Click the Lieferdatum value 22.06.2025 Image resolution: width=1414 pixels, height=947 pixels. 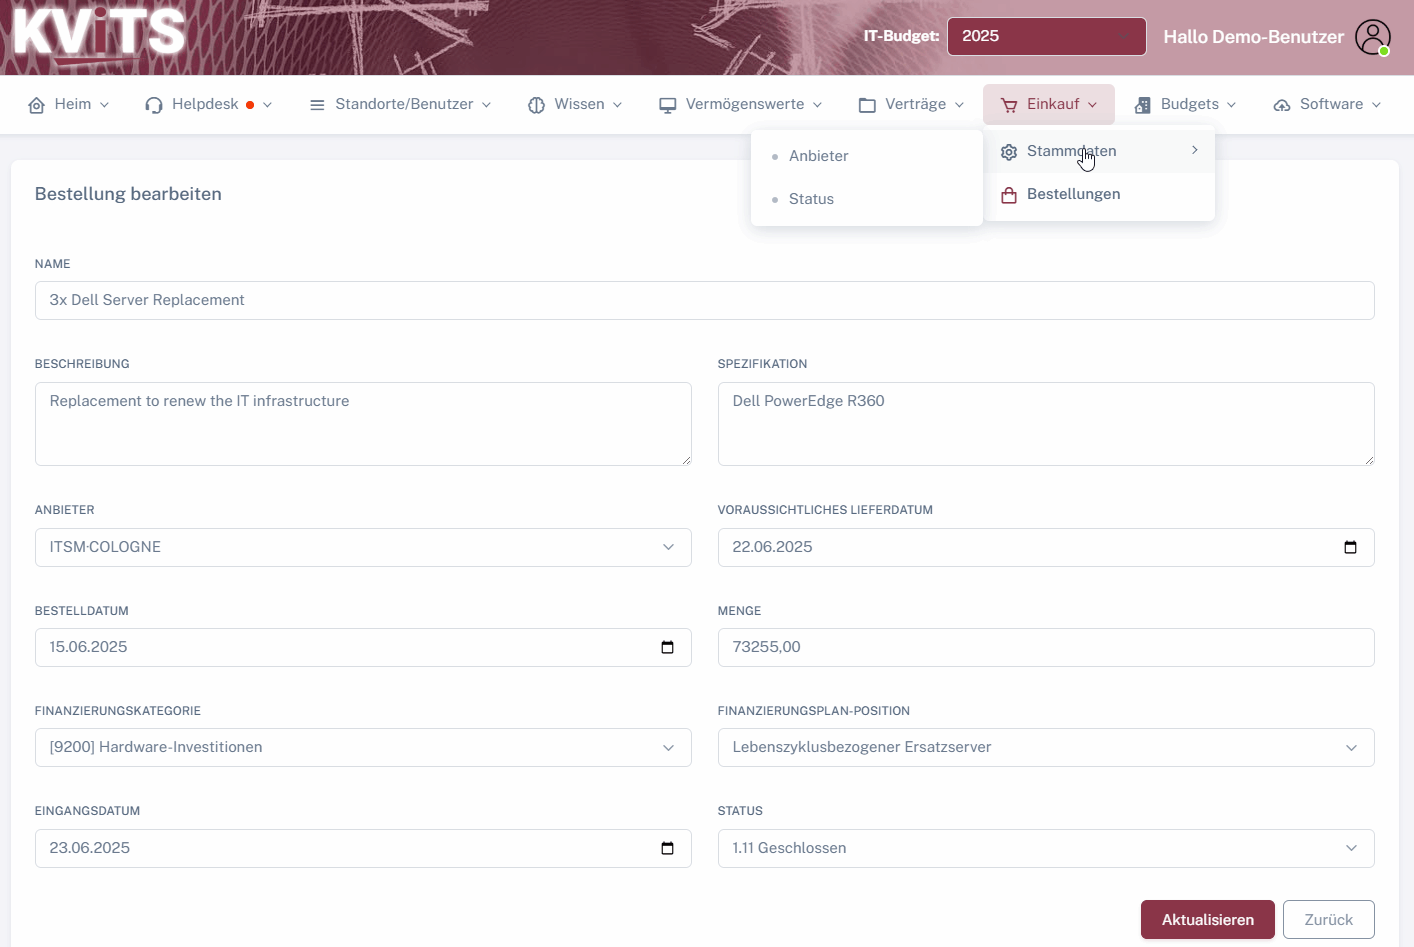pyautogui.click(x=772, y=547)
